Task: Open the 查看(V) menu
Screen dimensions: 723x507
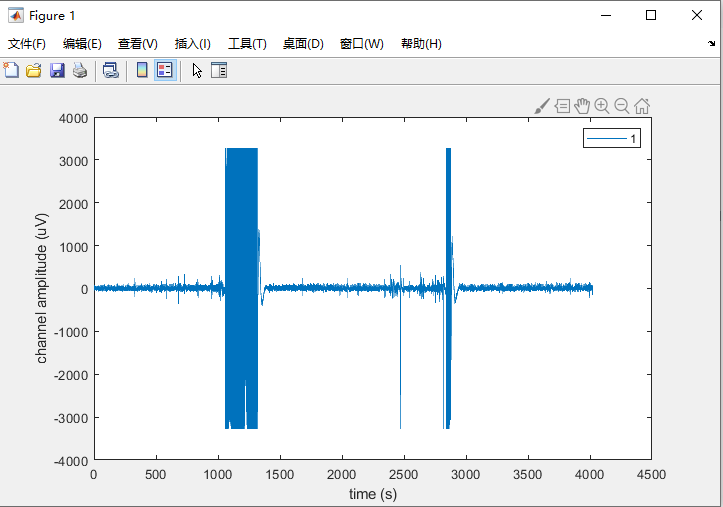Action: (x=137, y=44)
